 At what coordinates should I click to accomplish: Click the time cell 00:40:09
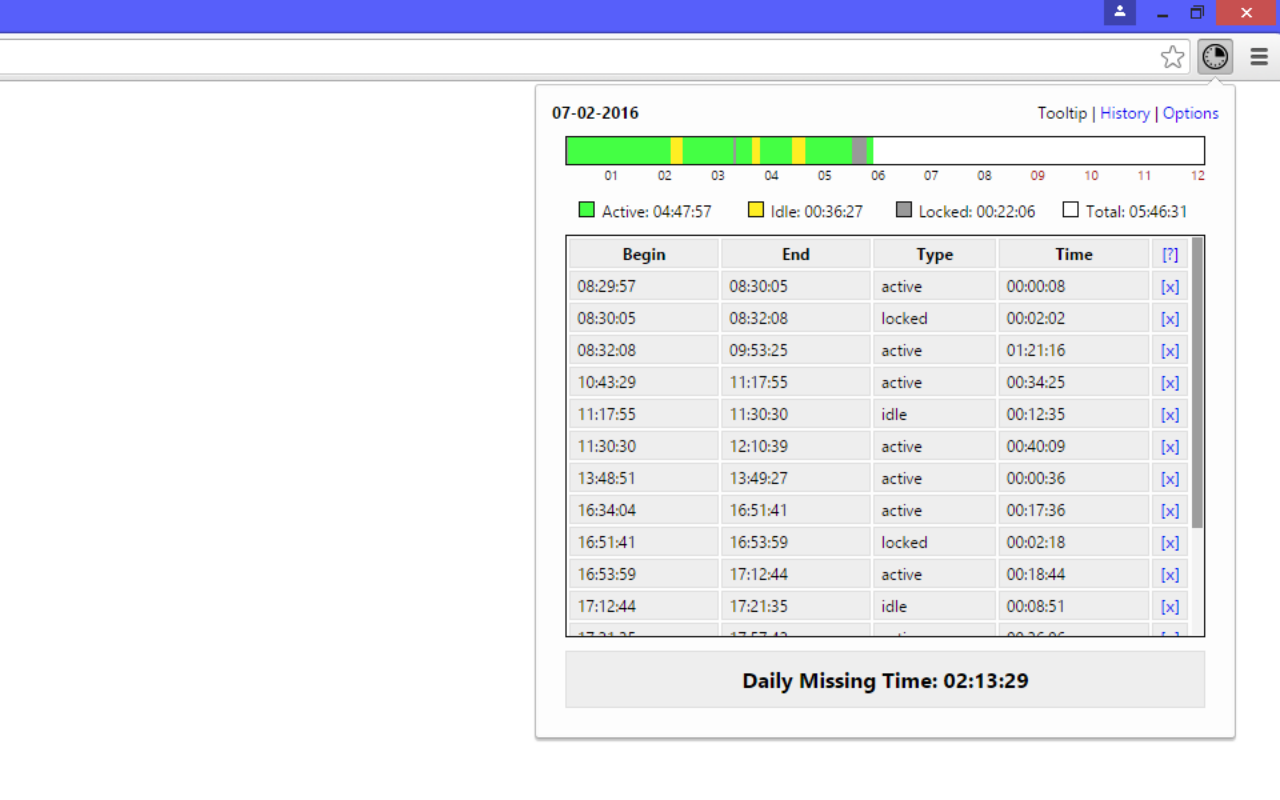(x=1074, y=446)
